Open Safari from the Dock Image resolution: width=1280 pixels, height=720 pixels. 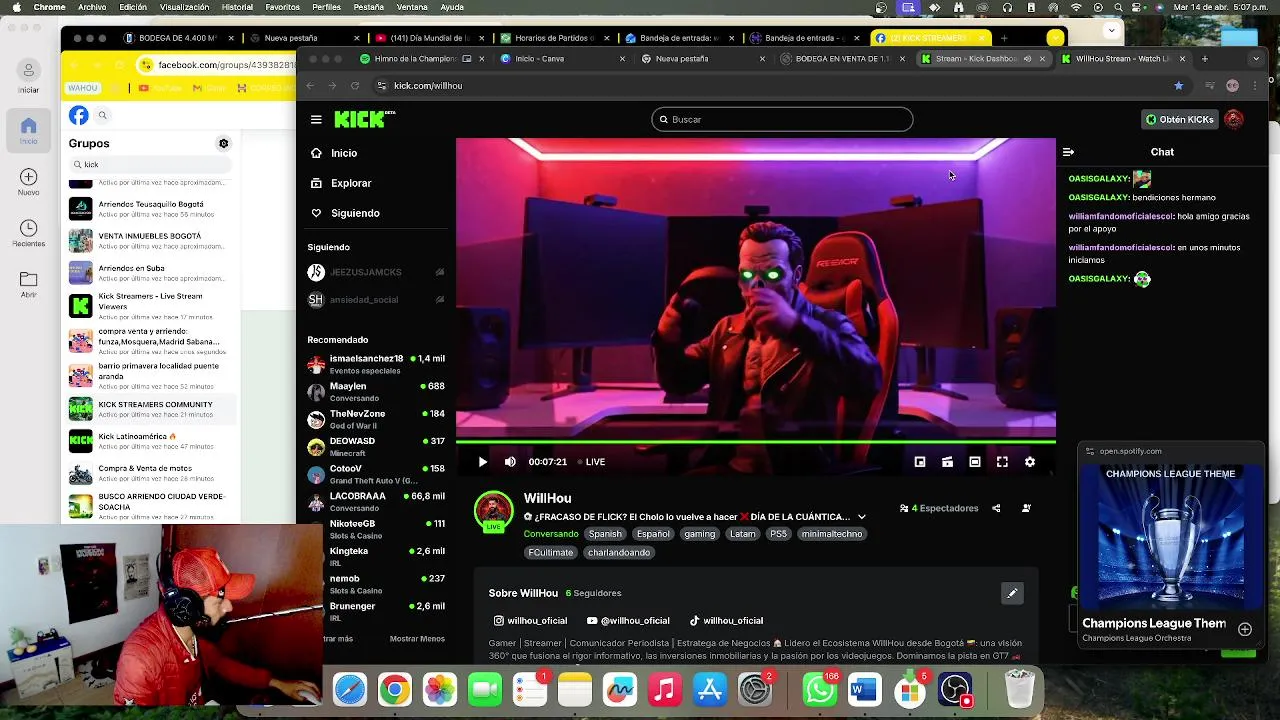350,690
